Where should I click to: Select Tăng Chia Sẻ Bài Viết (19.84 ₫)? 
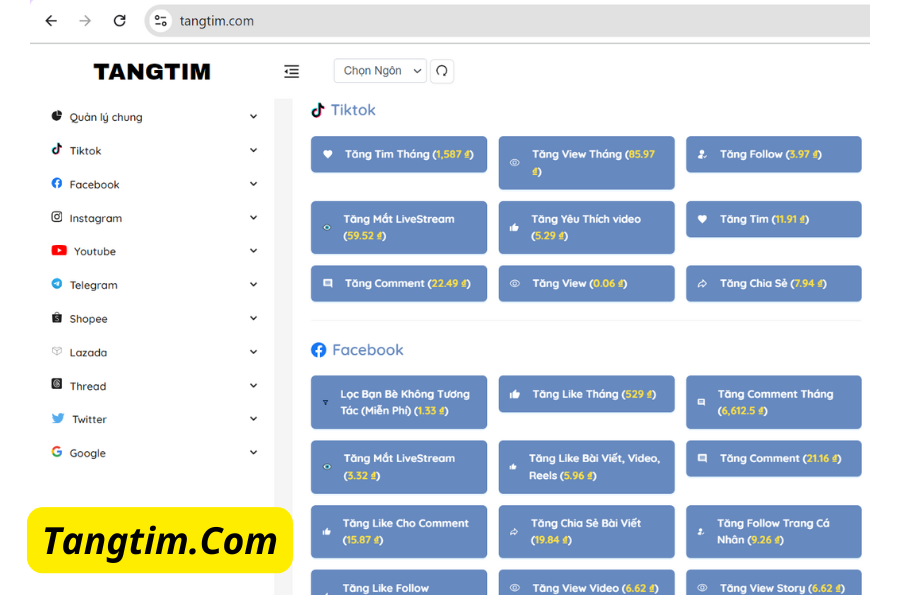pos(587,532)
